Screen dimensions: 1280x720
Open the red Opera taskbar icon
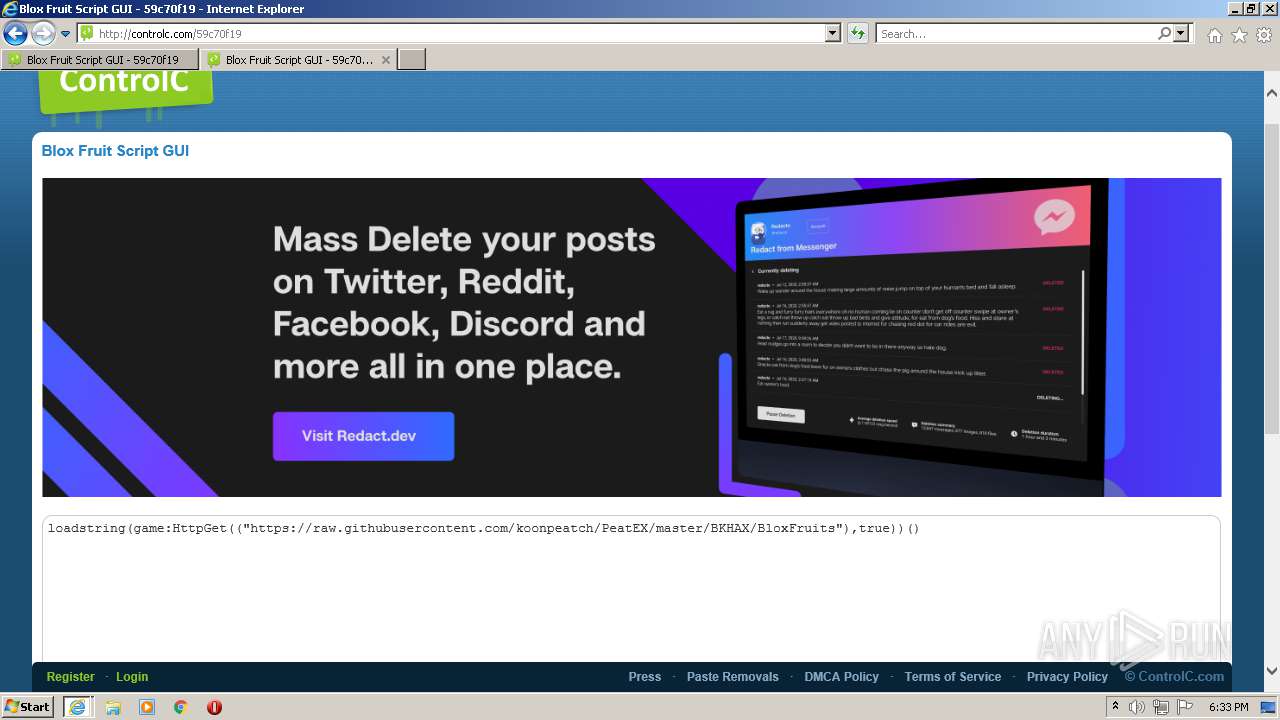tap(214, 707)
